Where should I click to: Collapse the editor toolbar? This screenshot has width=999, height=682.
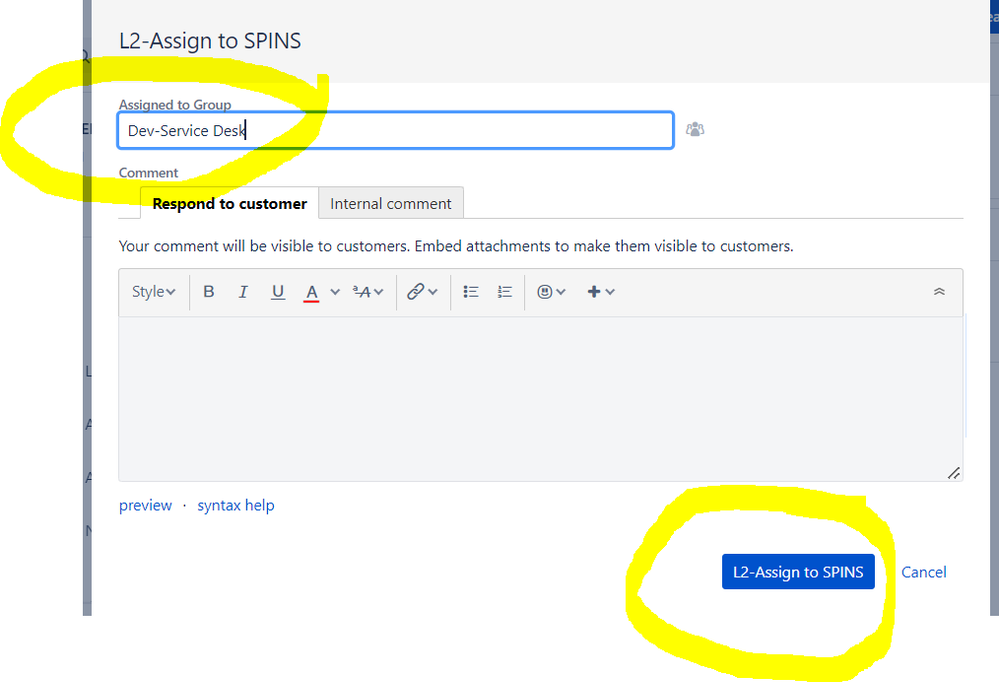tap(939, 291)
